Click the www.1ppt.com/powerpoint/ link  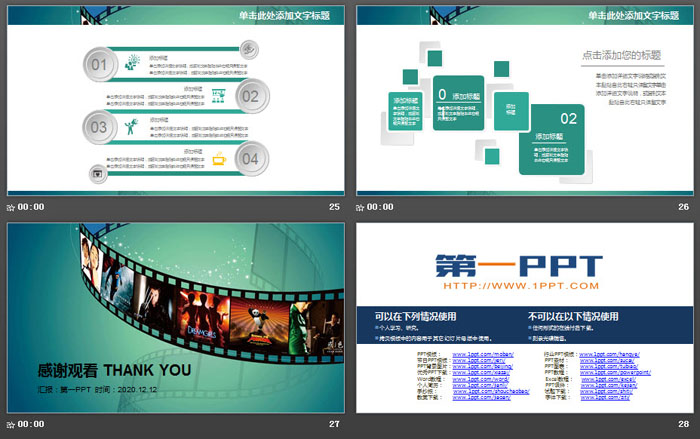point(615,372)
